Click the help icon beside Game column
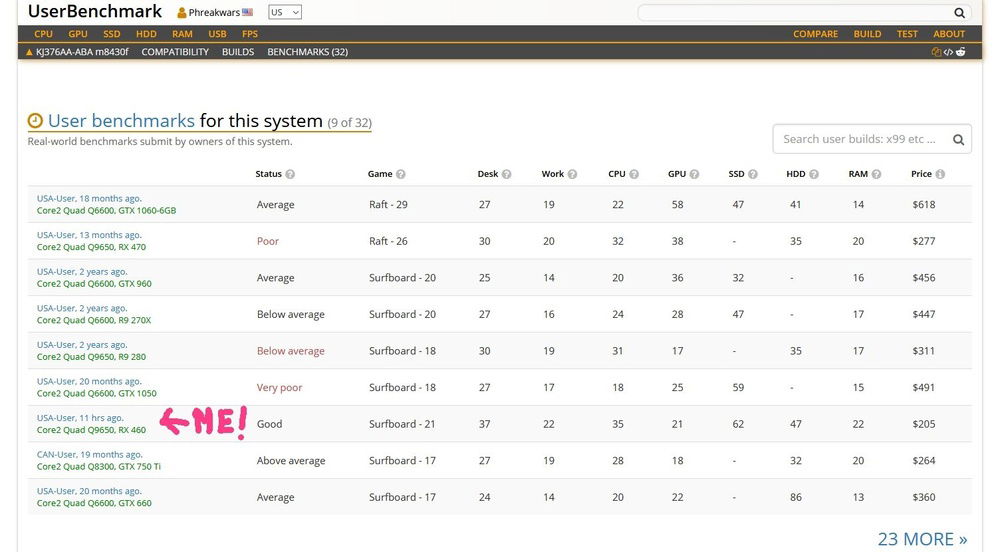 [401, 174]
